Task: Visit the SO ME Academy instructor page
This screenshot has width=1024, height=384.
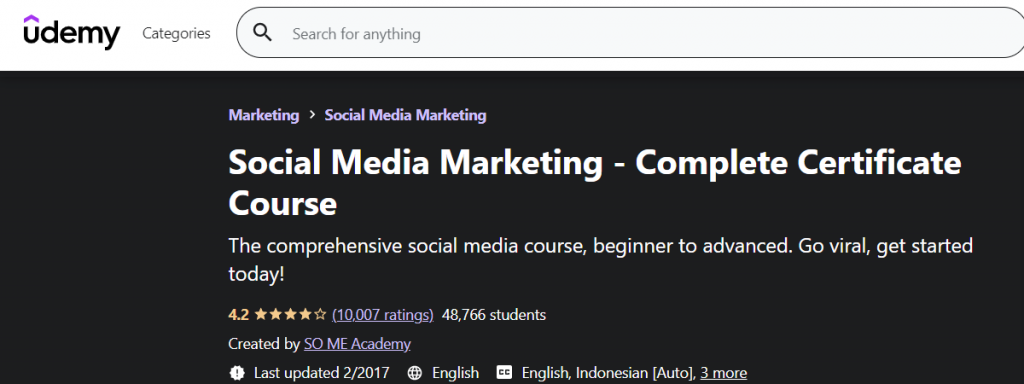Action: tap(357, 344)
